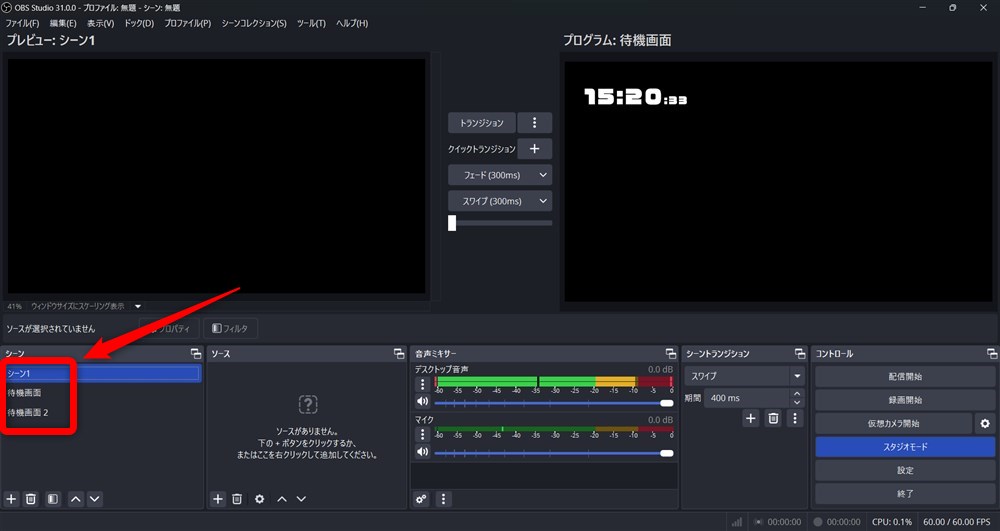Float the コントロール dock with the pop-out icon
This screenshot has height=531, width=1000.
click(992, 353)
